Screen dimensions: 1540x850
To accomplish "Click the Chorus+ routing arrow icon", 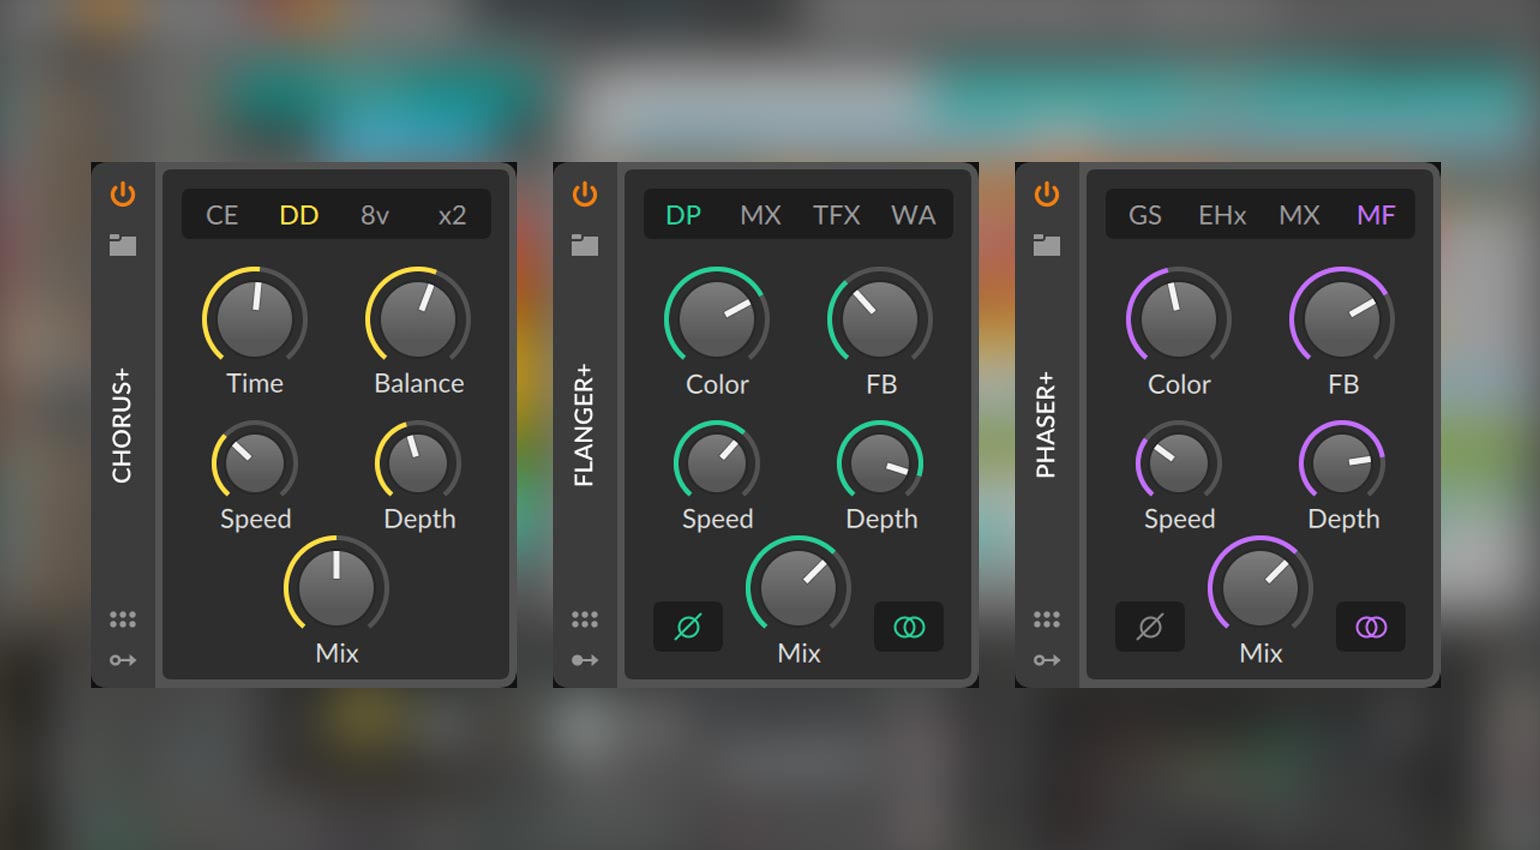I will pos(123,660).
